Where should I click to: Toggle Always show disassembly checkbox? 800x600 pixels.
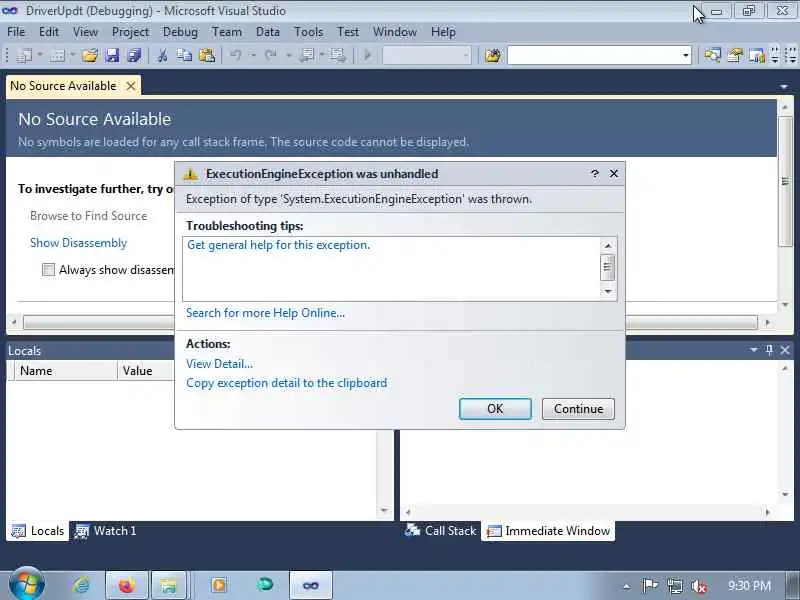(x=48, y=270)
